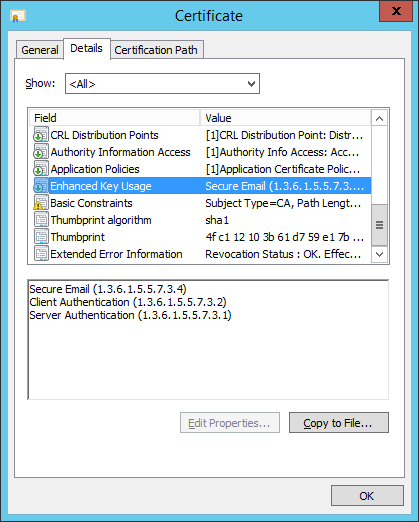
Task: Select the Details tab
Action: coord(86,48)
